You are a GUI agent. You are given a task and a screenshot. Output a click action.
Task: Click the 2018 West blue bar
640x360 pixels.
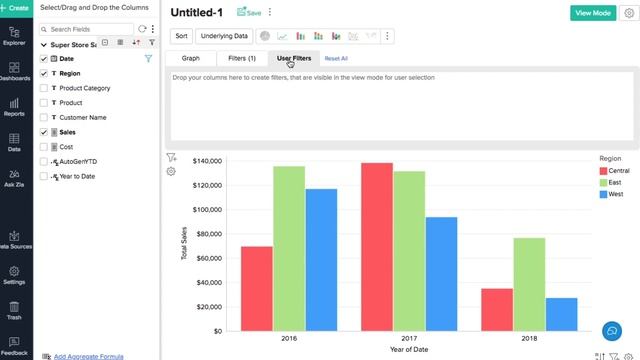(x=562, y=314)
